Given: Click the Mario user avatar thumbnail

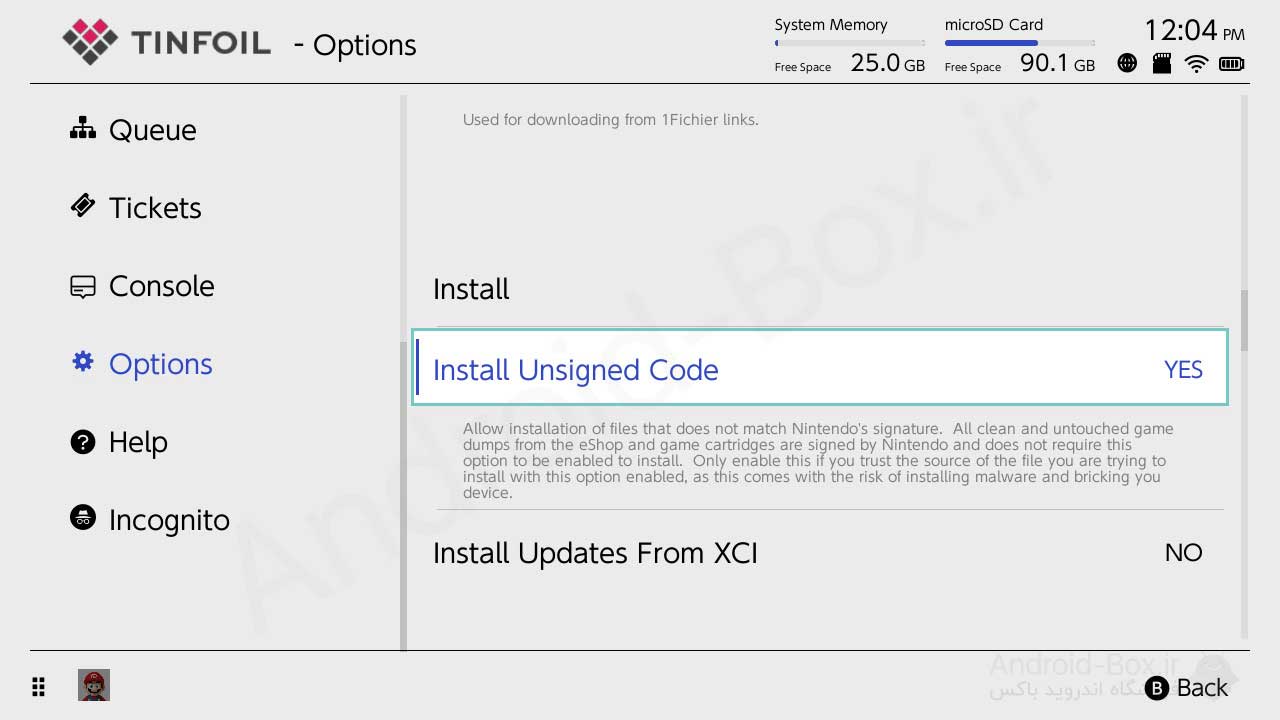Looking at the screenshot, I should (x=94, y=685).
